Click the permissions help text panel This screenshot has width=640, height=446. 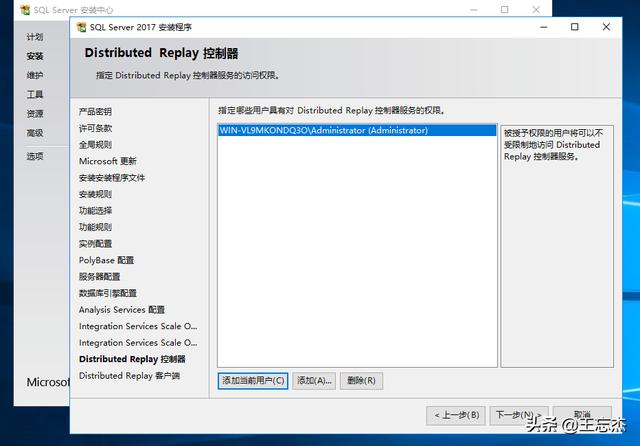(557, 246)
